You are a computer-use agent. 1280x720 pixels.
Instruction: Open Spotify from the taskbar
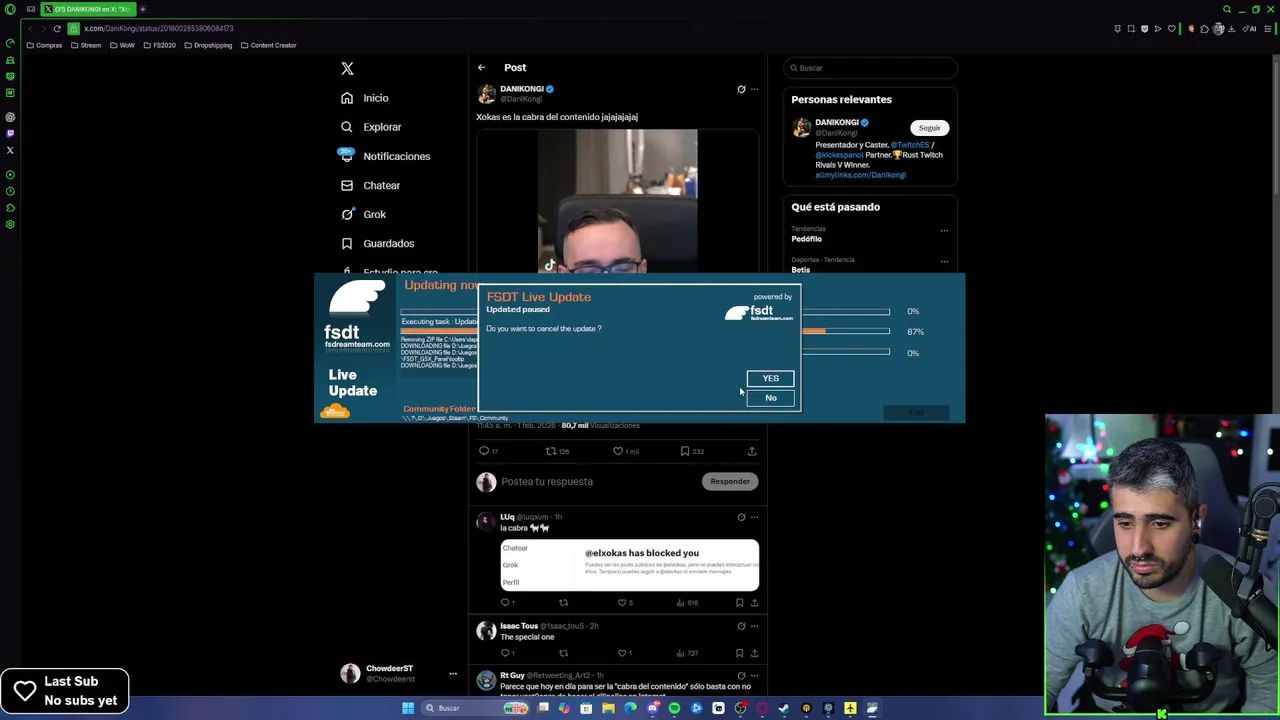[674, 708]
